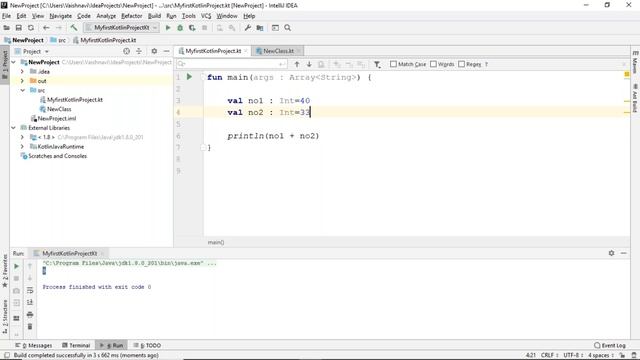Image resolution: width=640 pixels, height=360 pixels.
Task: Expand the < 1.8 > JDK node
Action: (x=22, y=137)
